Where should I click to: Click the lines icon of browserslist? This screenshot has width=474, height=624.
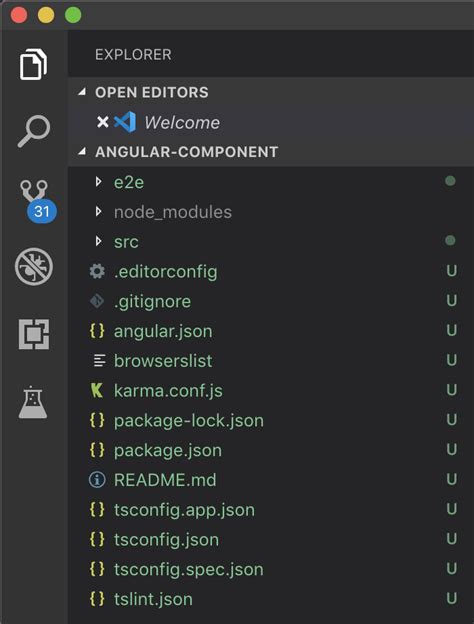99,361
